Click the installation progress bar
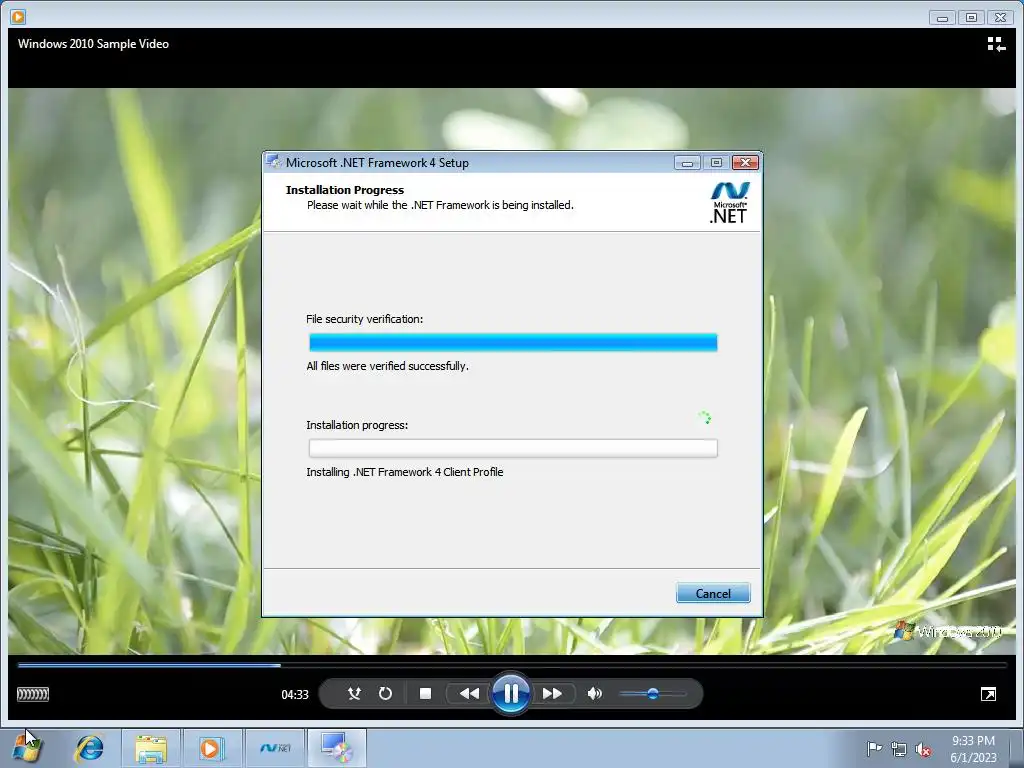The height and width of the screenshot is (768, 1024). pyautogui.click(x=513, y=448)
